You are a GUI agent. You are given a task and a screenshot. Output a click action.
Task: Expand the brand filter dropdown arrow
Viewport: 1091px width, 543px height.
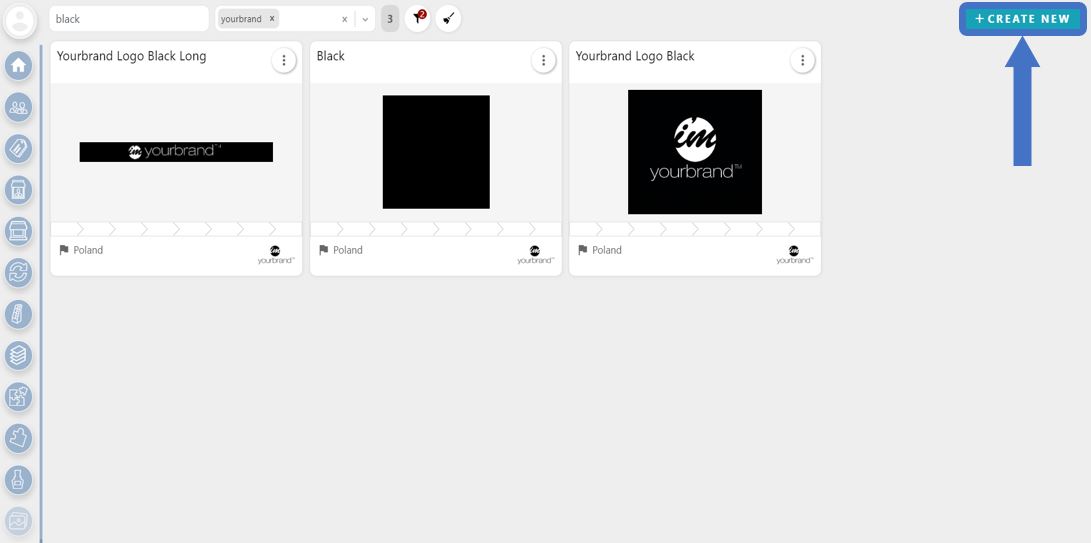tap(365, 19)
